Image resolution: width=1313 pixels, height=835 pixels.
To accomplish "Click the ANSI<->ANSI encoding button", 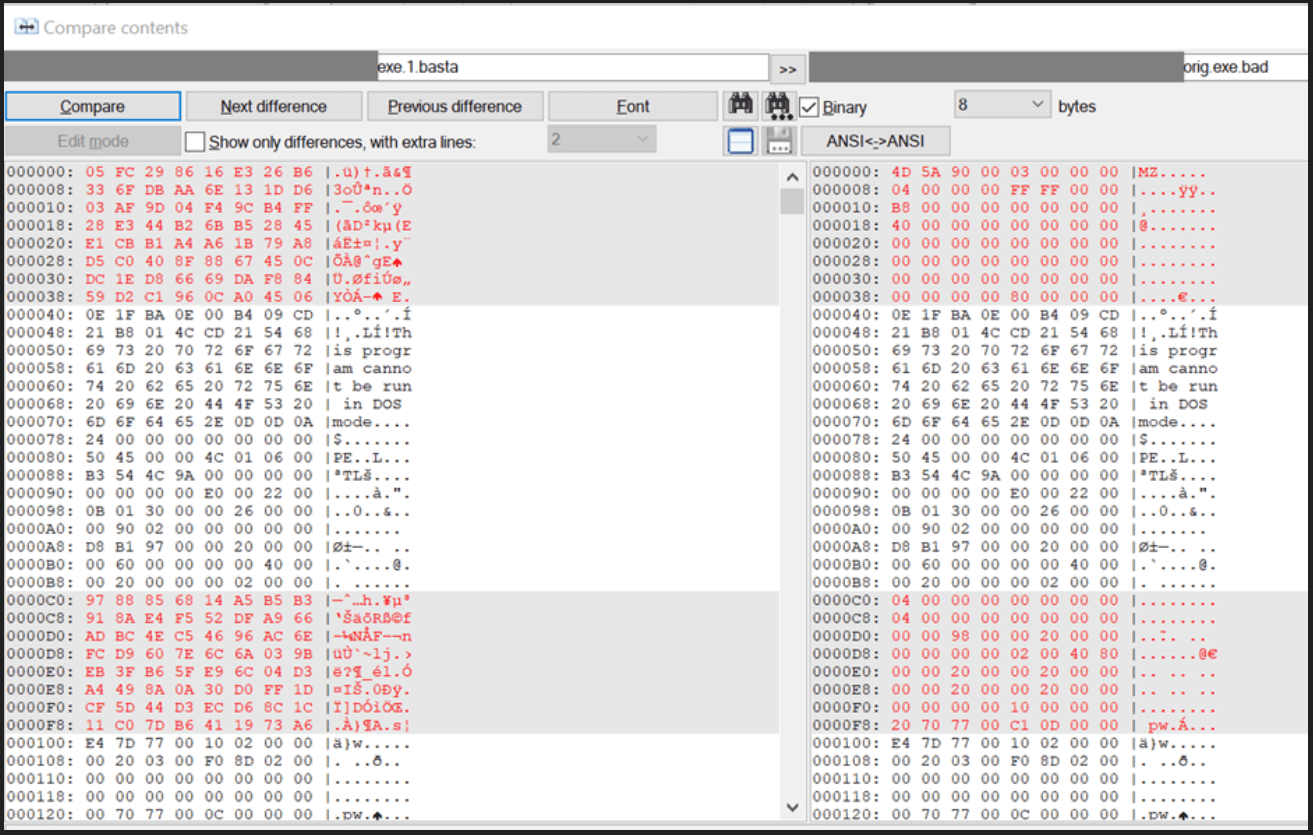I will pos(876,141).
